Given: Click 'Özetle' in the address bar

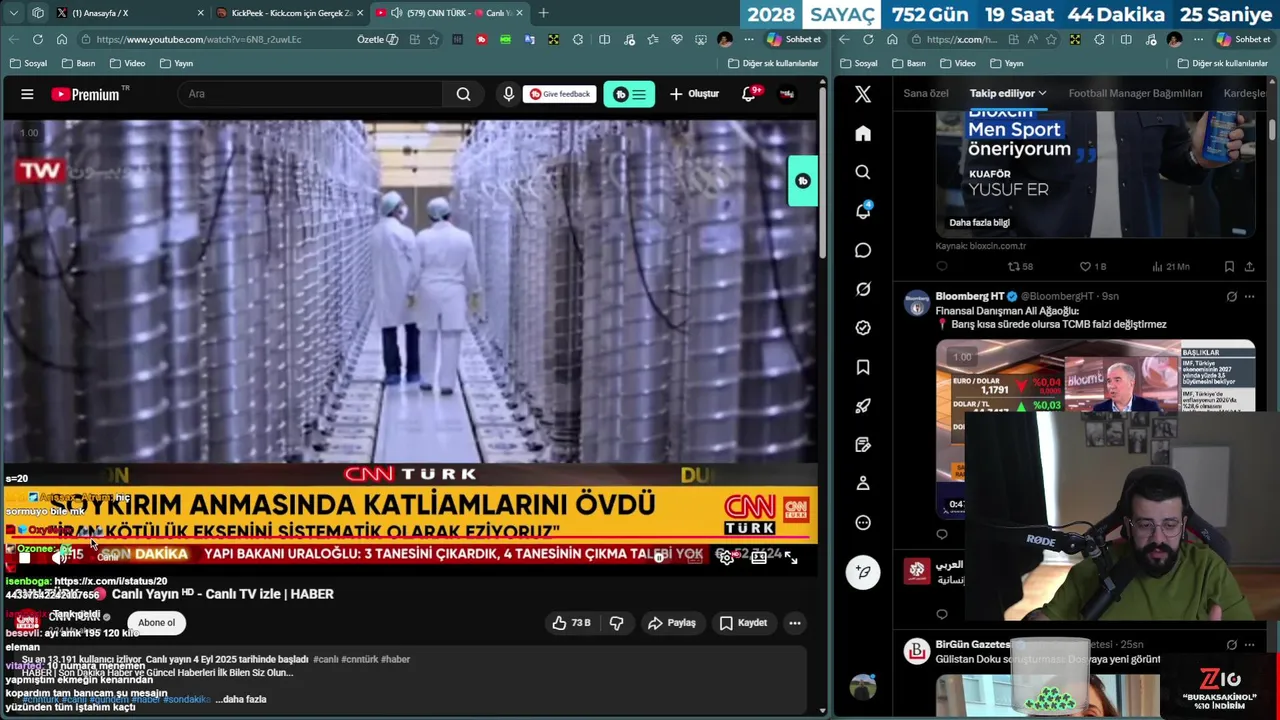Looking at the screenshot, I should [377, 39].
